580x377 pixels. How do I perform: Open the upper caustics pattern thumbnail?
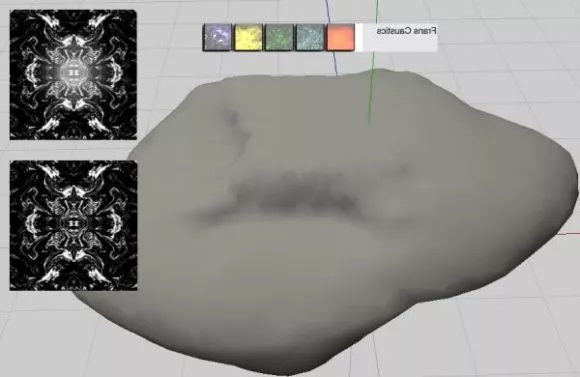tap(73, 75)
